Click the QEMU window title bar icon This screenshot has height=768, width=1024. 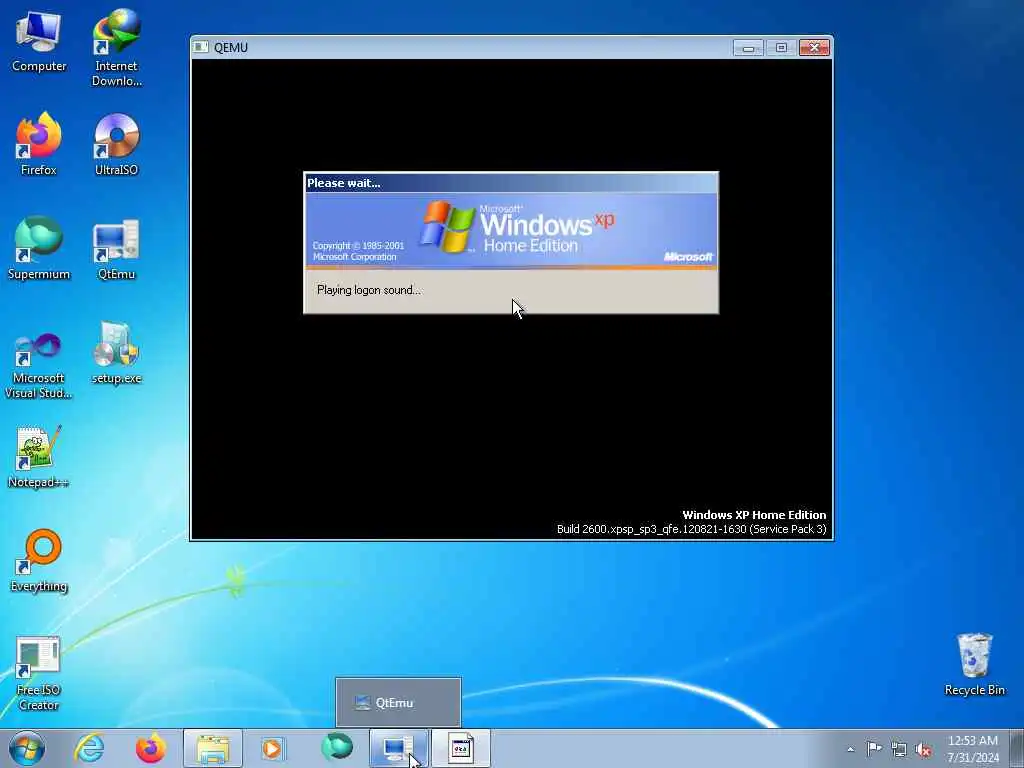click(x=201, y=47)
